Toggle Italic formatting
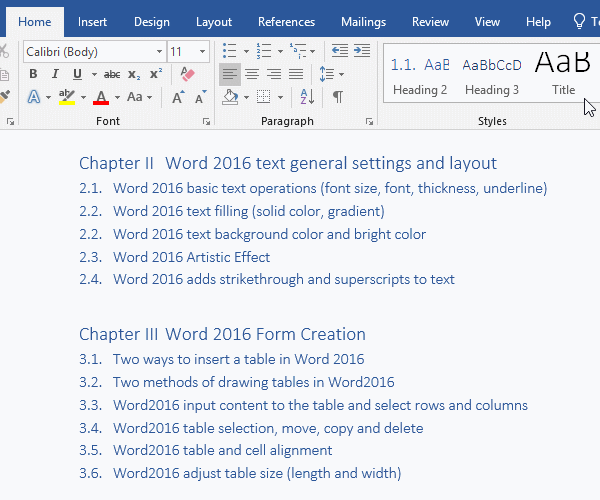Viewport: 600px width, 500px height. tap(55, 73)
